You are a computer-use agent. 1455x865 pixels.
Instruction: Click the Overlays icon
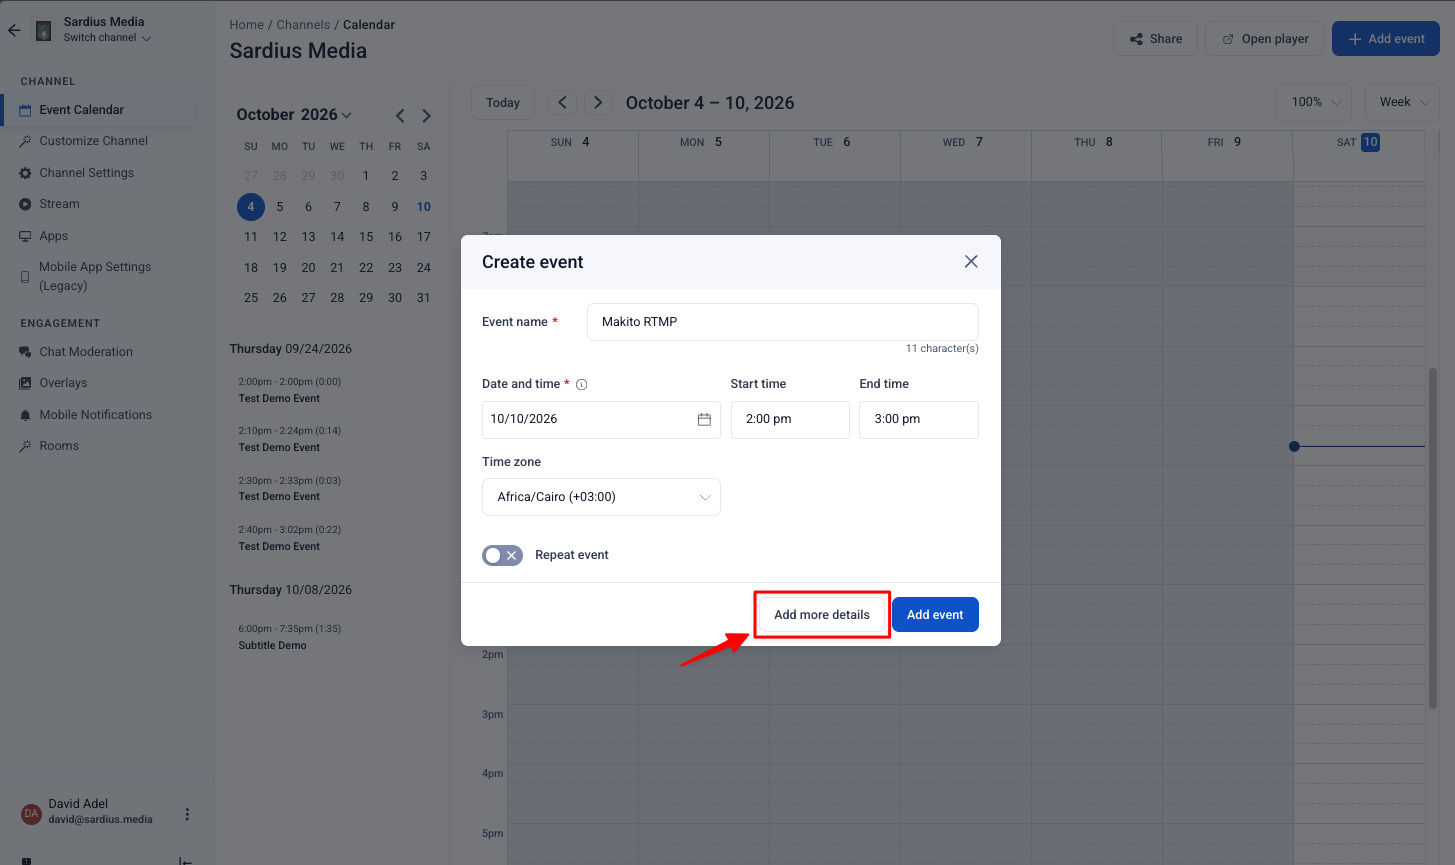tap(25, 383)
